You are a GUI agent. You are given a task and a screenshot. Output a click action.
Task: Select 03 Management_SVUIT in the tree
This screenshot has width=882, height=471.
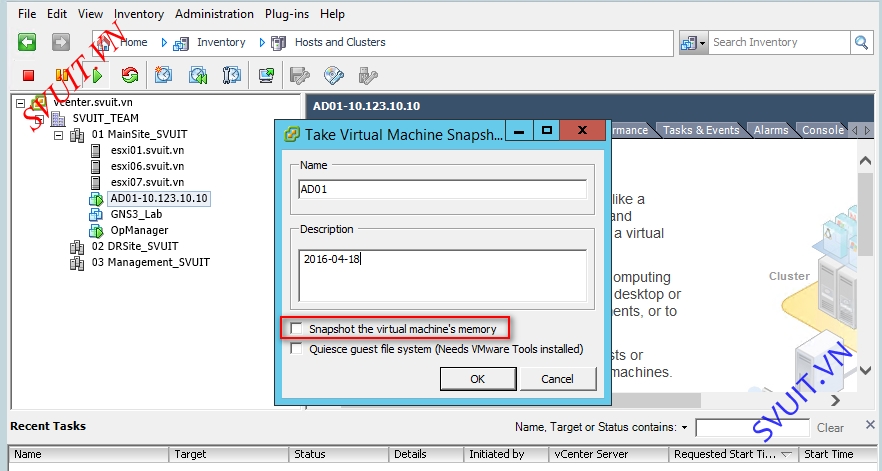tap(151, 262)
